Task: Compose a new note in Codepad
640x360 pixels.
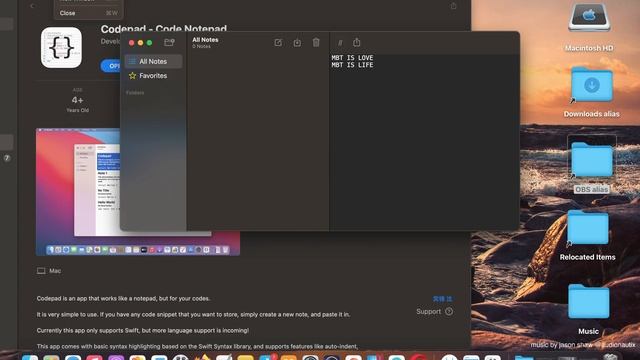Action: pos(278,42)
